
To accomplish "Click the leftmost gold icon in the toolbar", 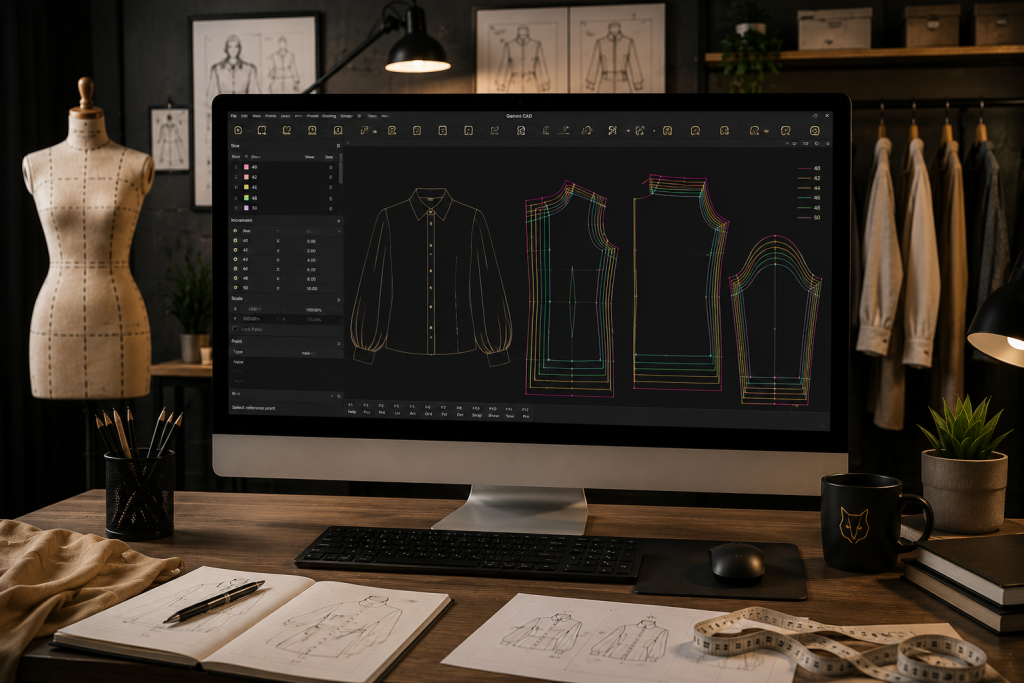I will coord(238,131).
